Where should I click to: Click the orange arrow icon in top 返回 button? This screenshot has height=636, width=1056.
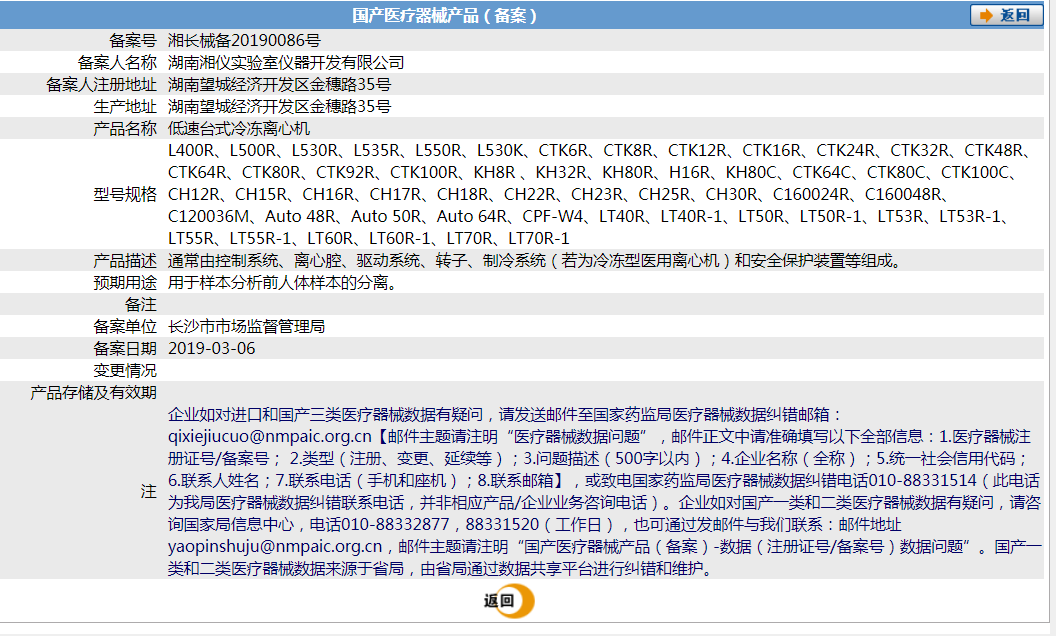tap(986, 15)
